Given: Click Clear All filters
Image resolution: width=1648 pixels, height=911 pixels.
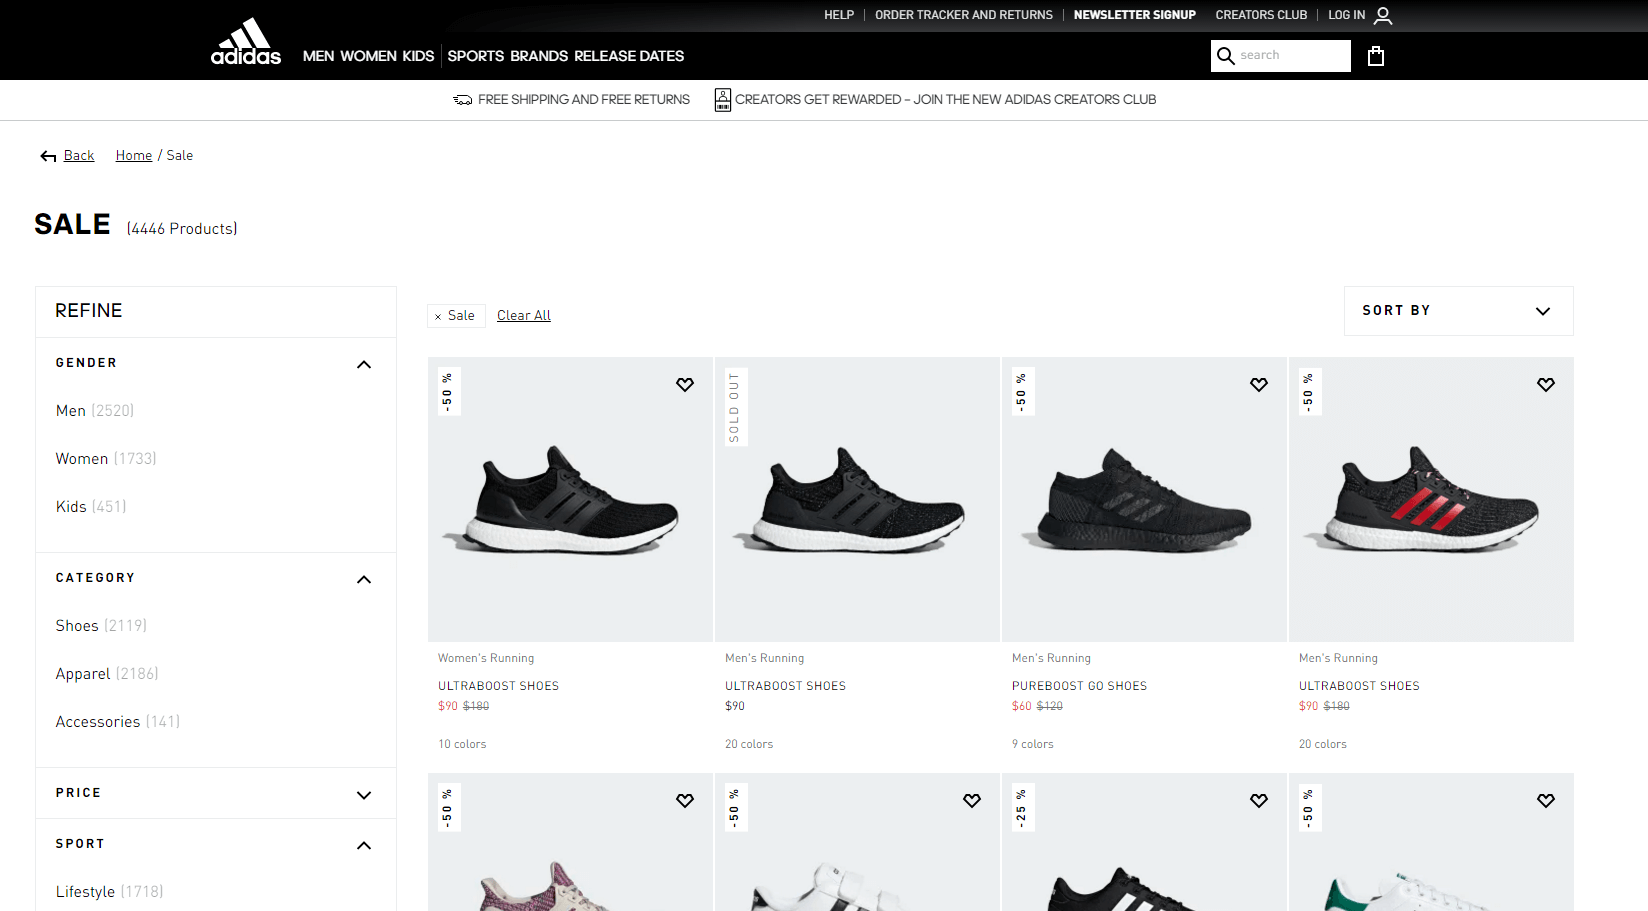Looking at the screenshot, I should coord(524,316).
